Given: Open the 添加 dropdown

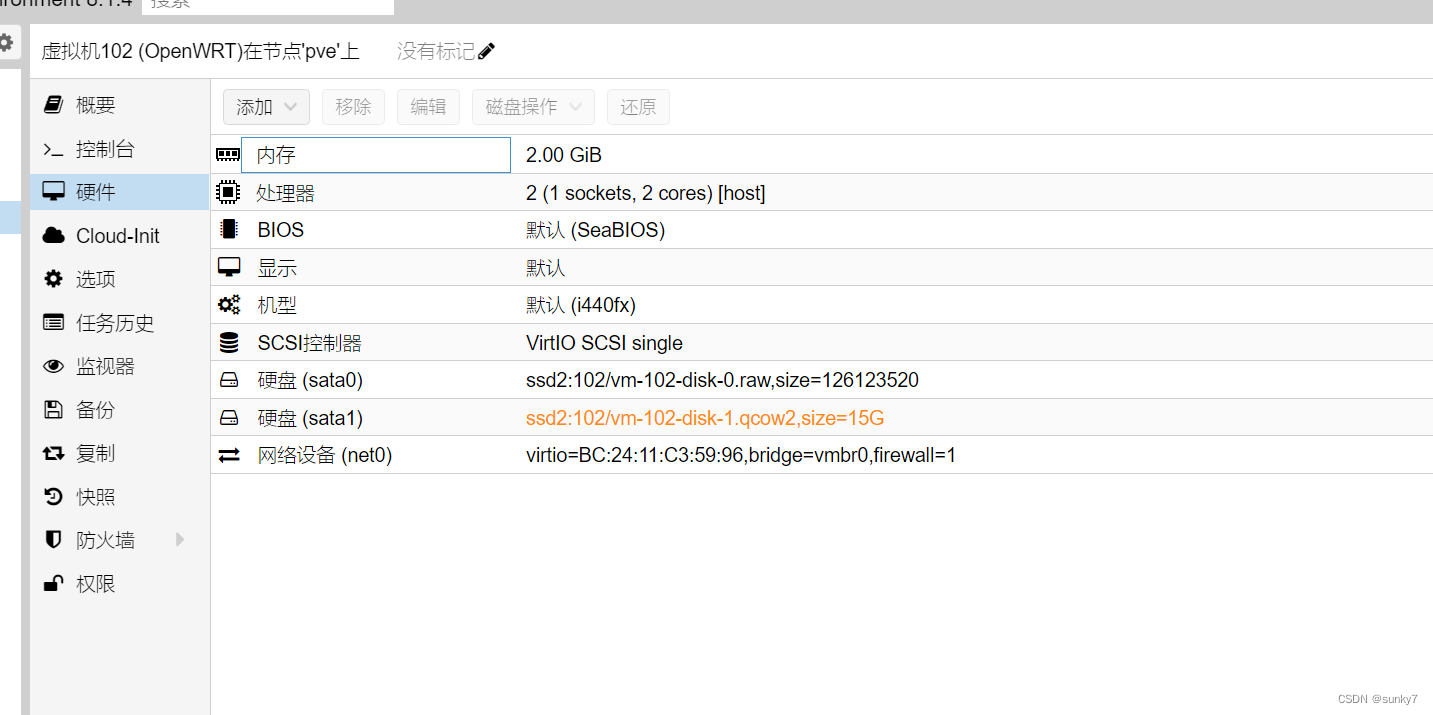Looking at the screenshot, I should 265,106.
